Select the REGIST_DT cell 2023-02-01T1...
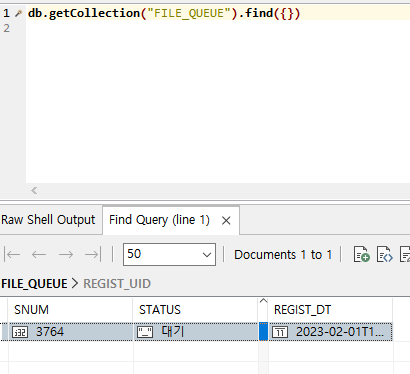This screenshot has height=374, width=410. pos(330,332)
